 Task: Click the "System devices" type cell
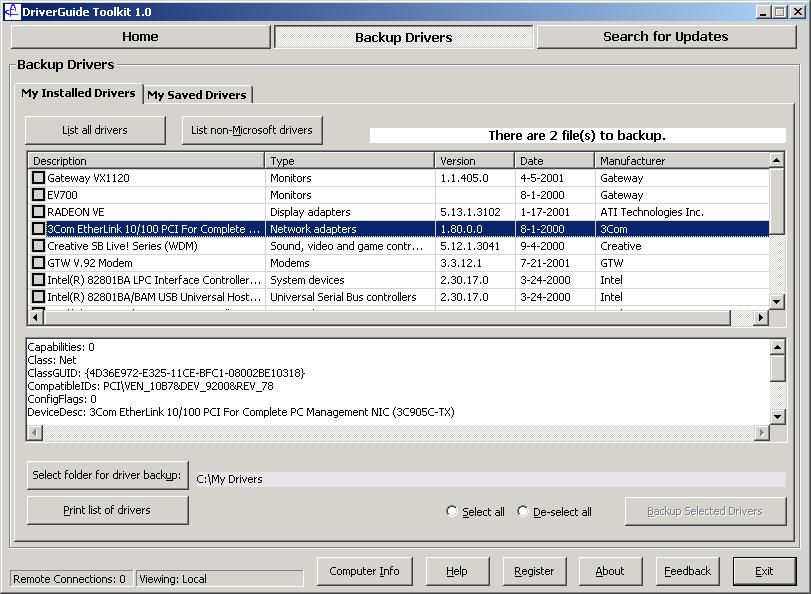[x=350, y=280]
